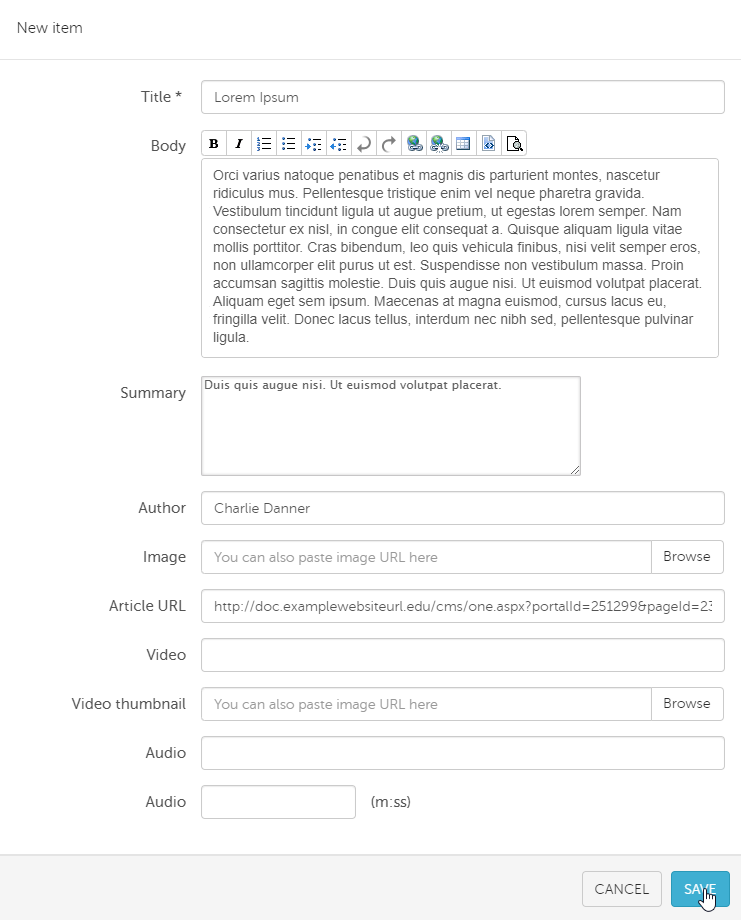Insert a table into body
This screenshot has width=741, height=920.
[x=463, y=144]
